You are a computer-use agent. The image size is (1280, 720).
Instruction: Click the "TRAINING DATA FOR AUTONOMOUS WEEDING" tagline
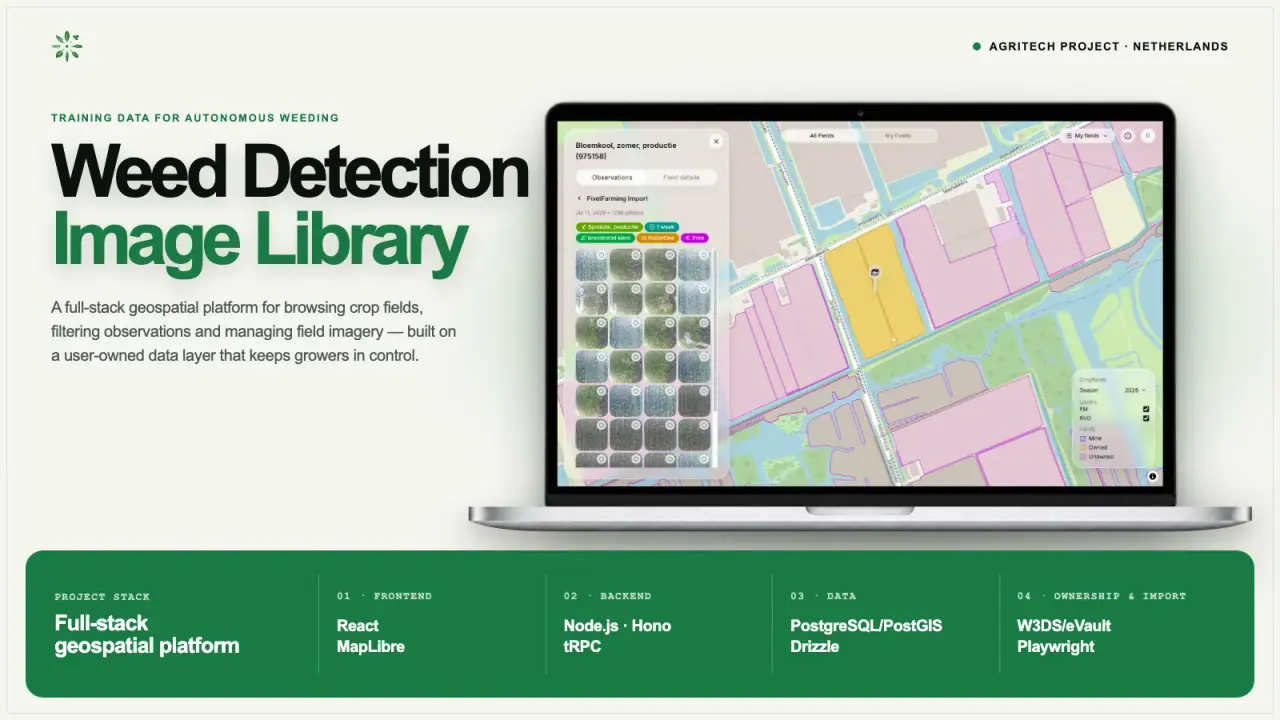[195, 118]
